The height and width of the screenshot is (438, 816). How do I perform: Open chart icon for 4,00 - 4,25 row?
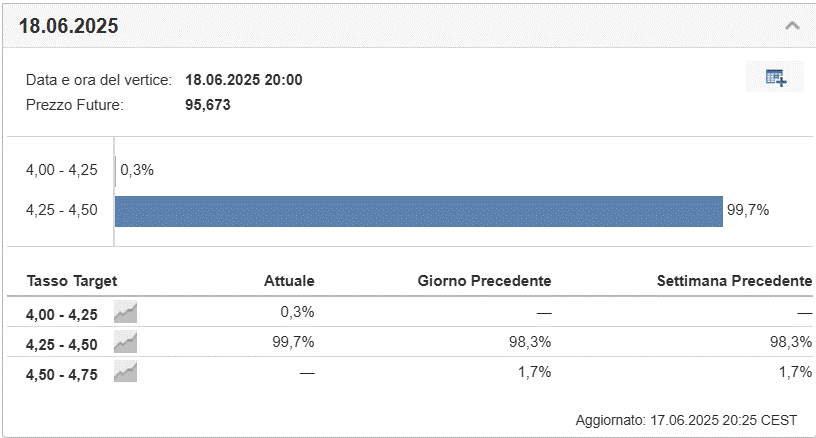(125, 312)
